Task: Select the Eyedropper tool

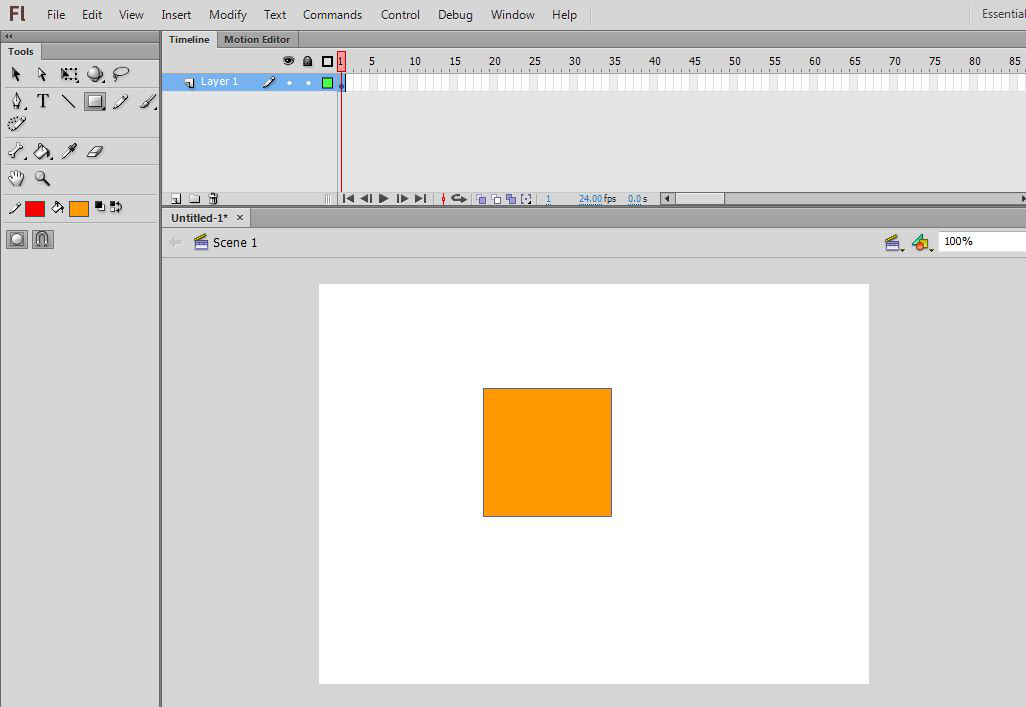Action: [x=69, y=152]
